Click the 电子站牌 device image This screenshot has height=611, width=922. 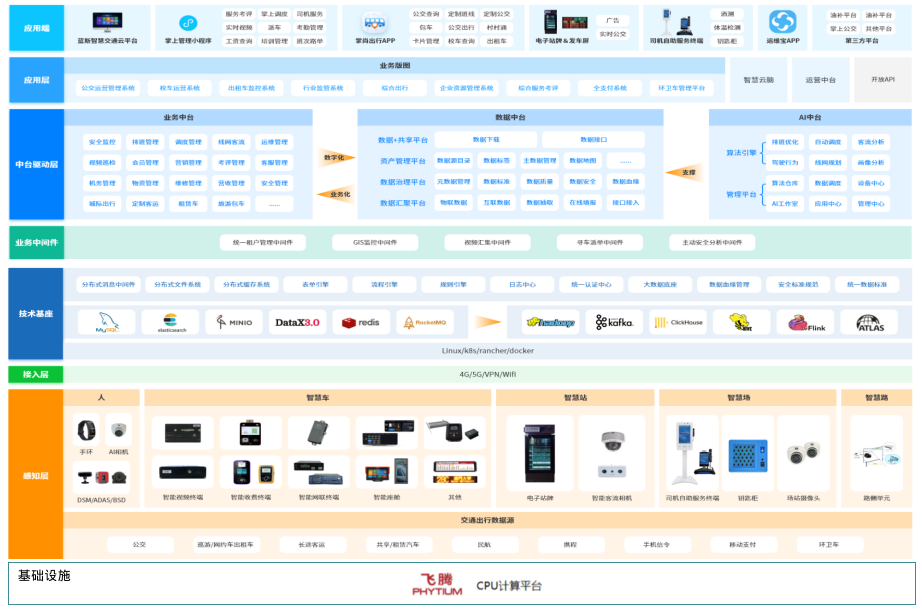coord(540,455)
